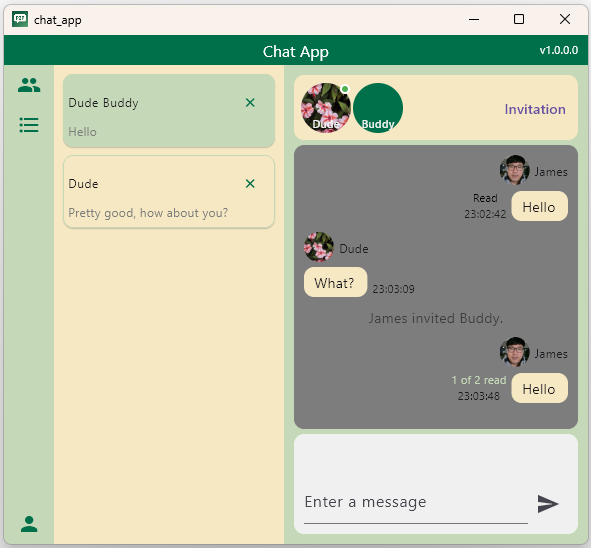The width and height of the screenshot is (591, 548).
Task: Click Dude's avatar beside What? message
Action: pyautogui.click(x=319, y=247)
